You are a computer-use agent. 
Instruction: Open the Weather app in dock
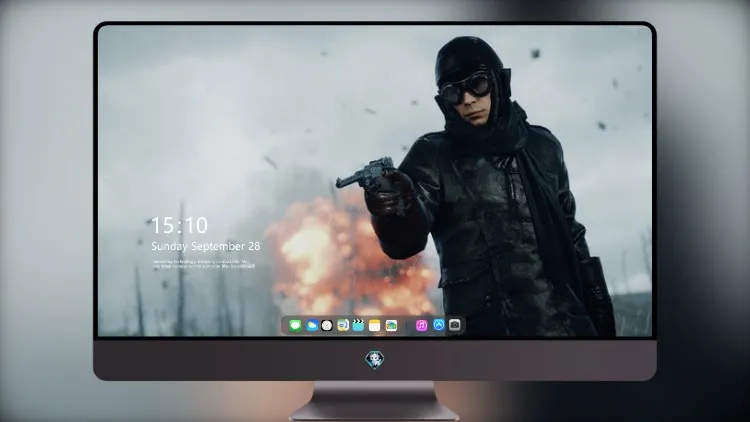(311, 326)
